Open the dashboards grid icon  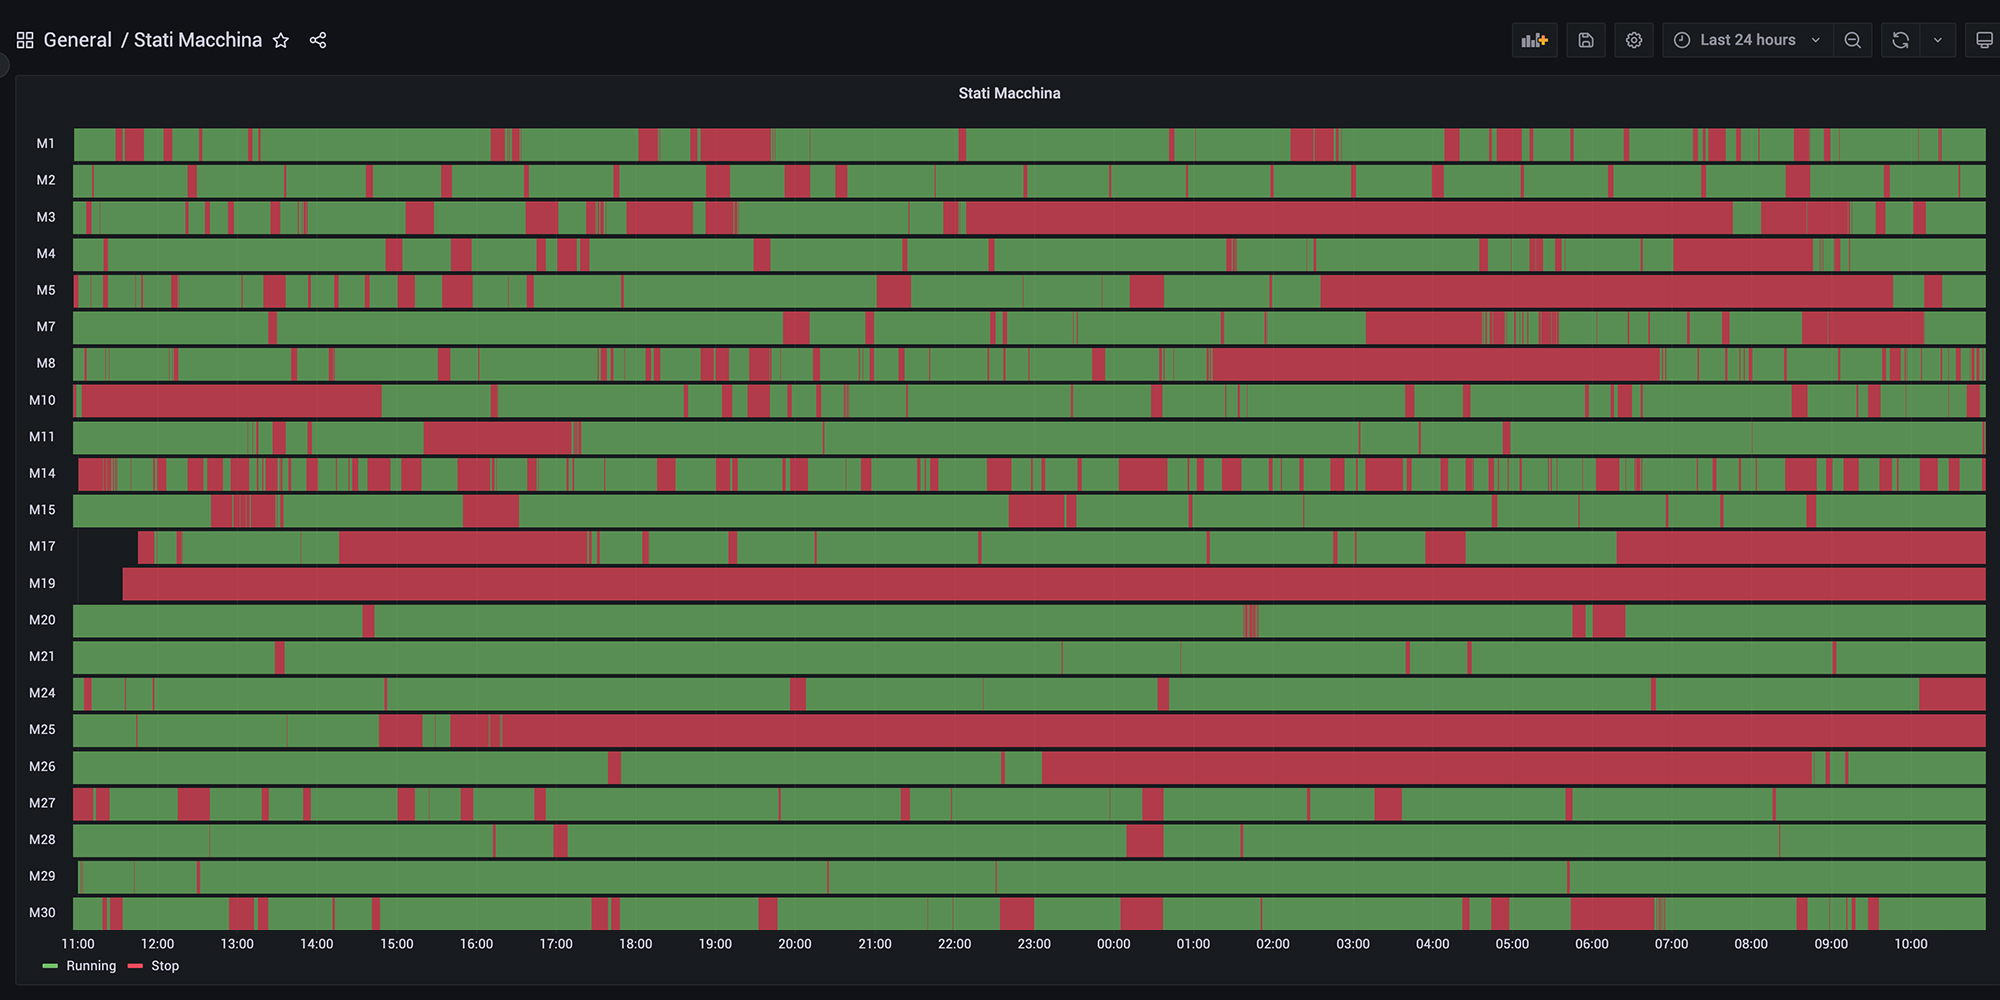[x=25, y=40]
